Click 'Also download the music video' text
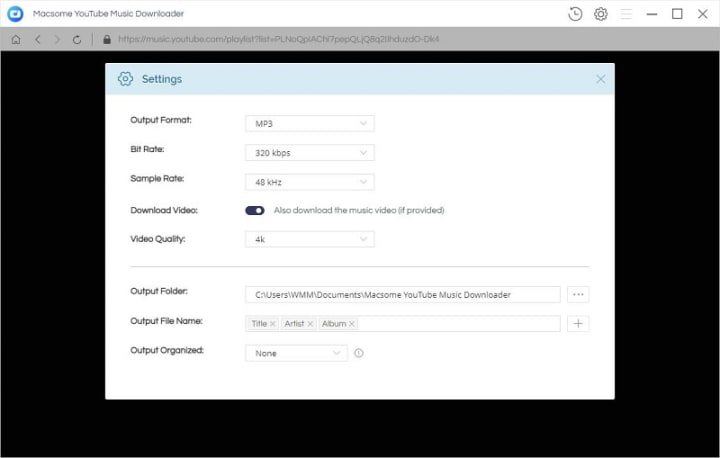Image resolution: width=720 pixels, height=458 pixels. (x=359, y=210)
